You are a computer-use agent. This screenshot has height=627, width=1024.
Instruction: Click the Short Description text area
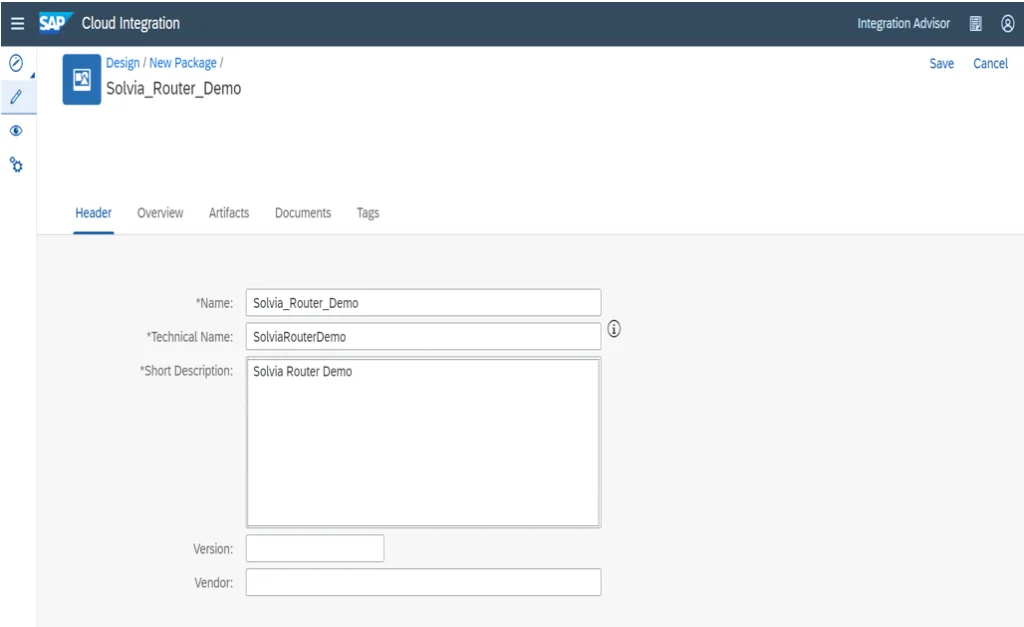pos(423,441)
